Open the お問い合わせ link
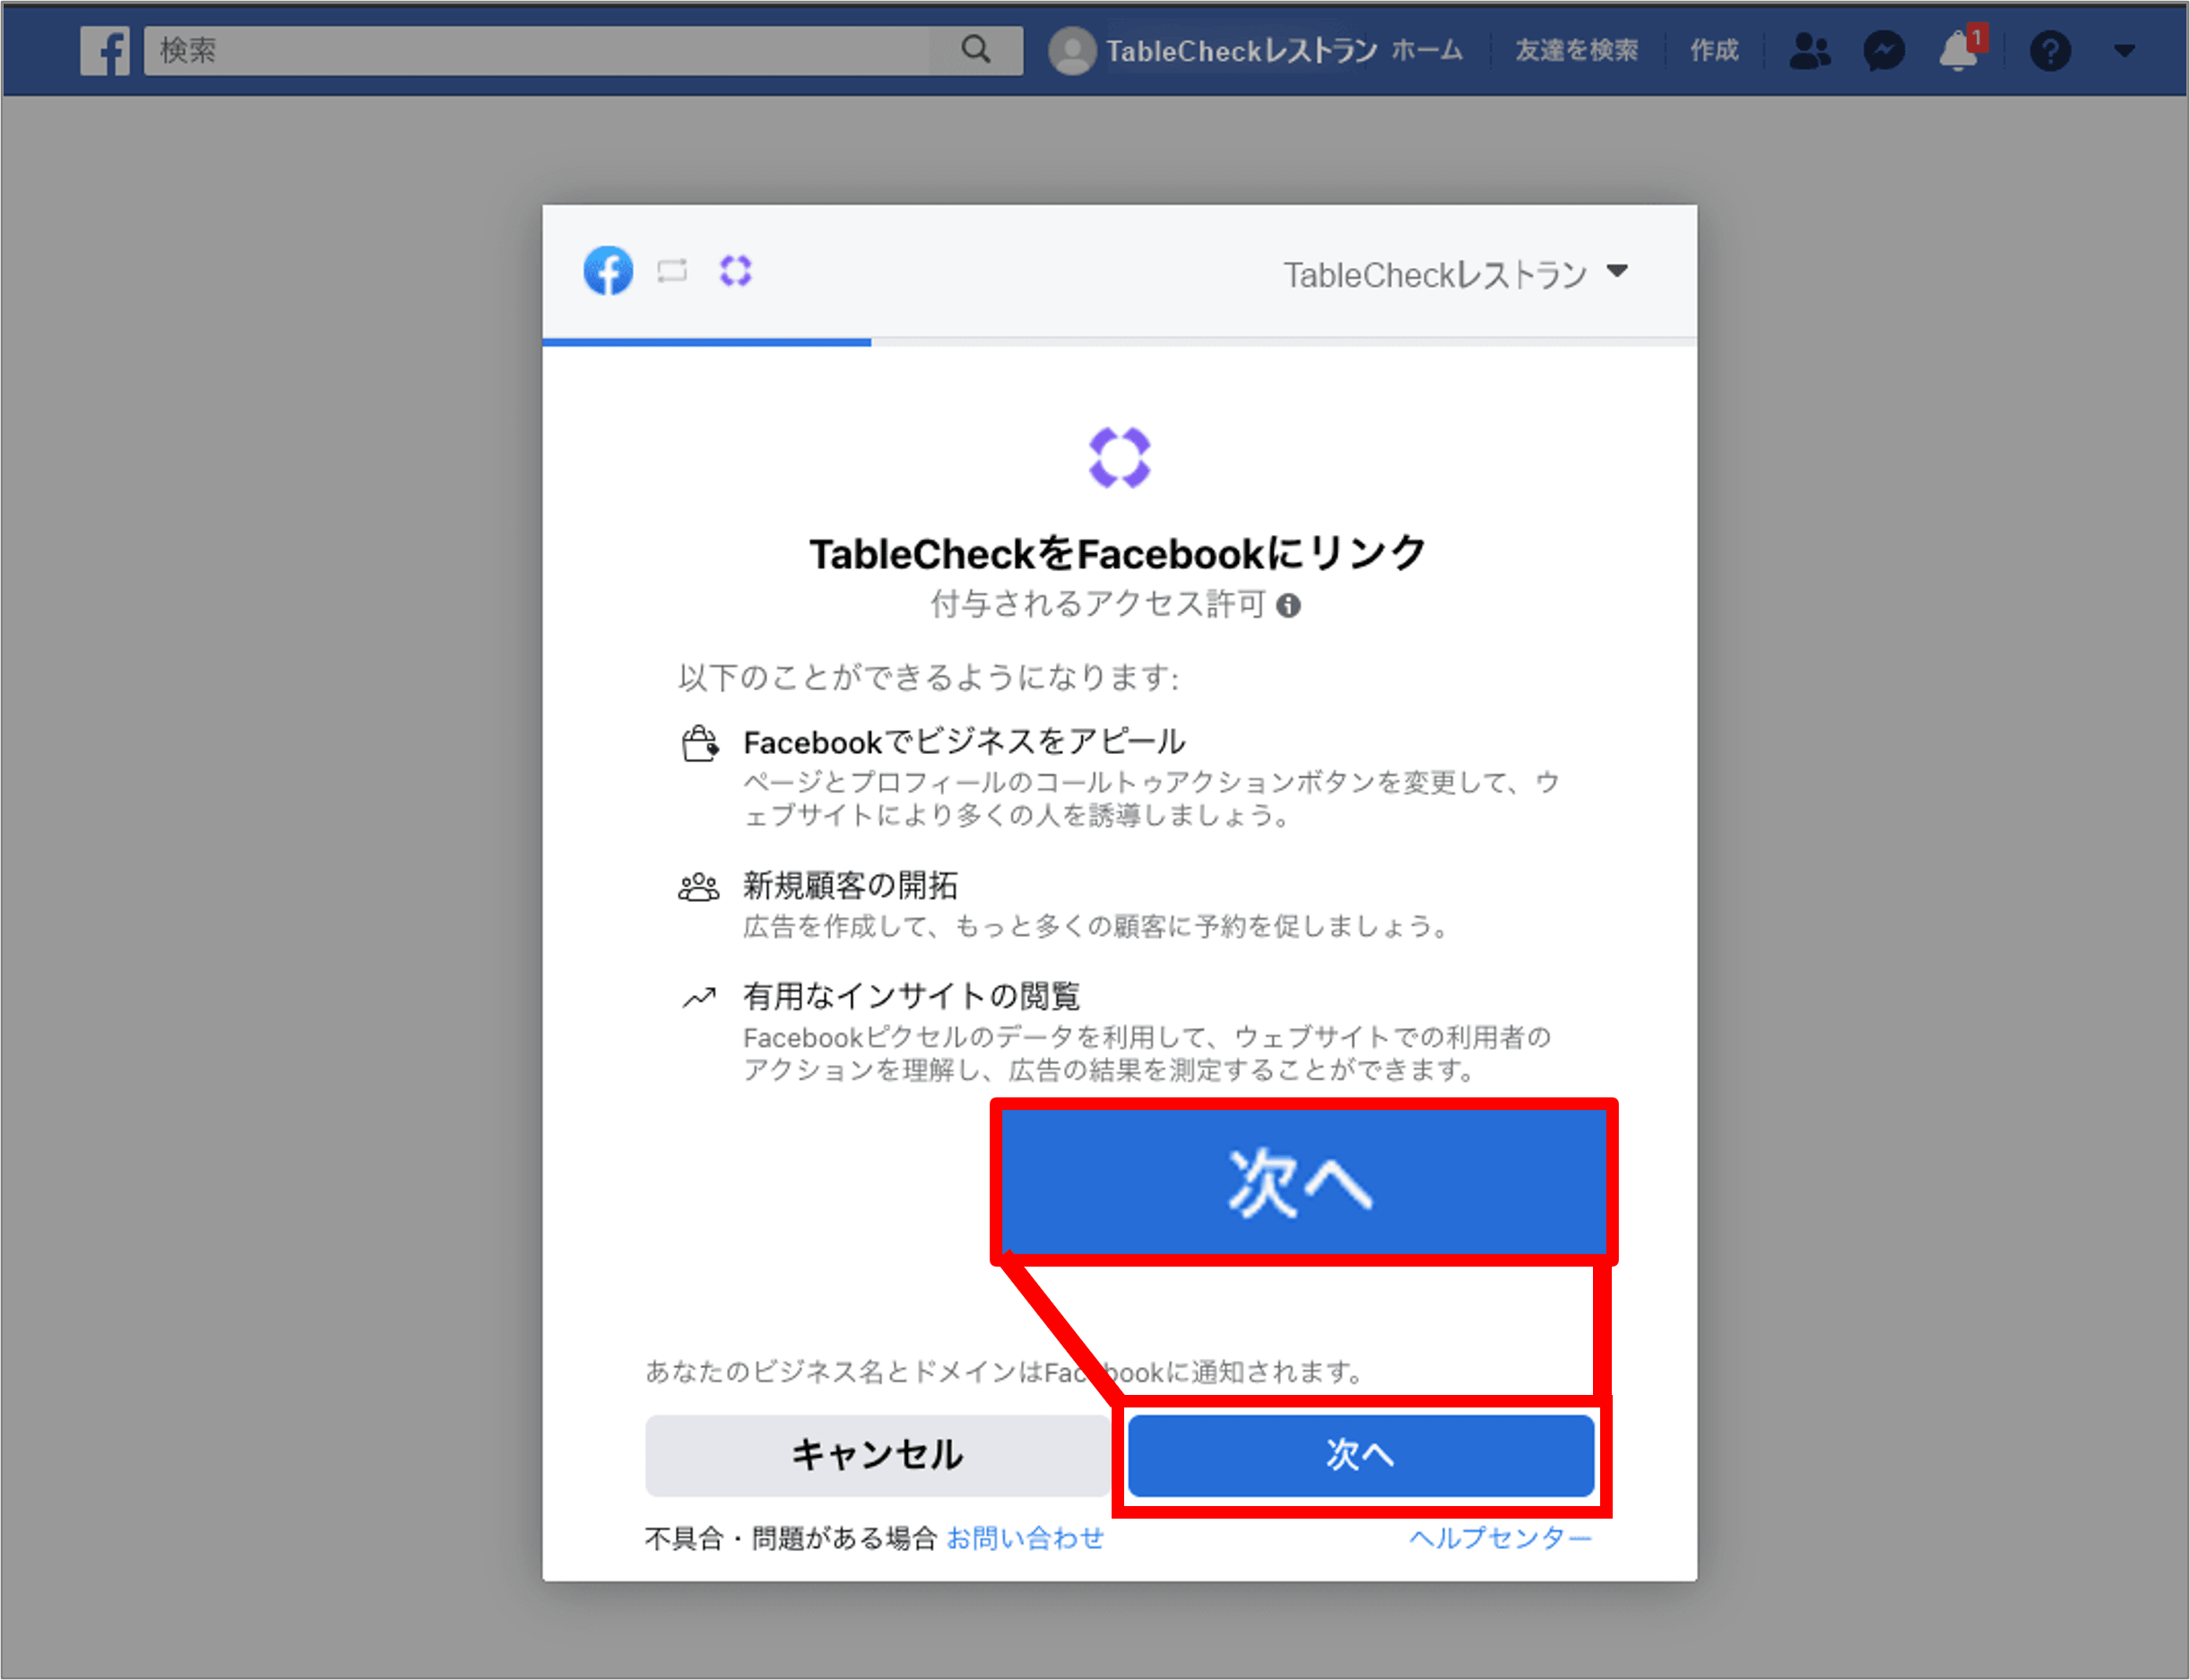The height and width of the screenshot is (1680, 2190). click(1024, 1537)
